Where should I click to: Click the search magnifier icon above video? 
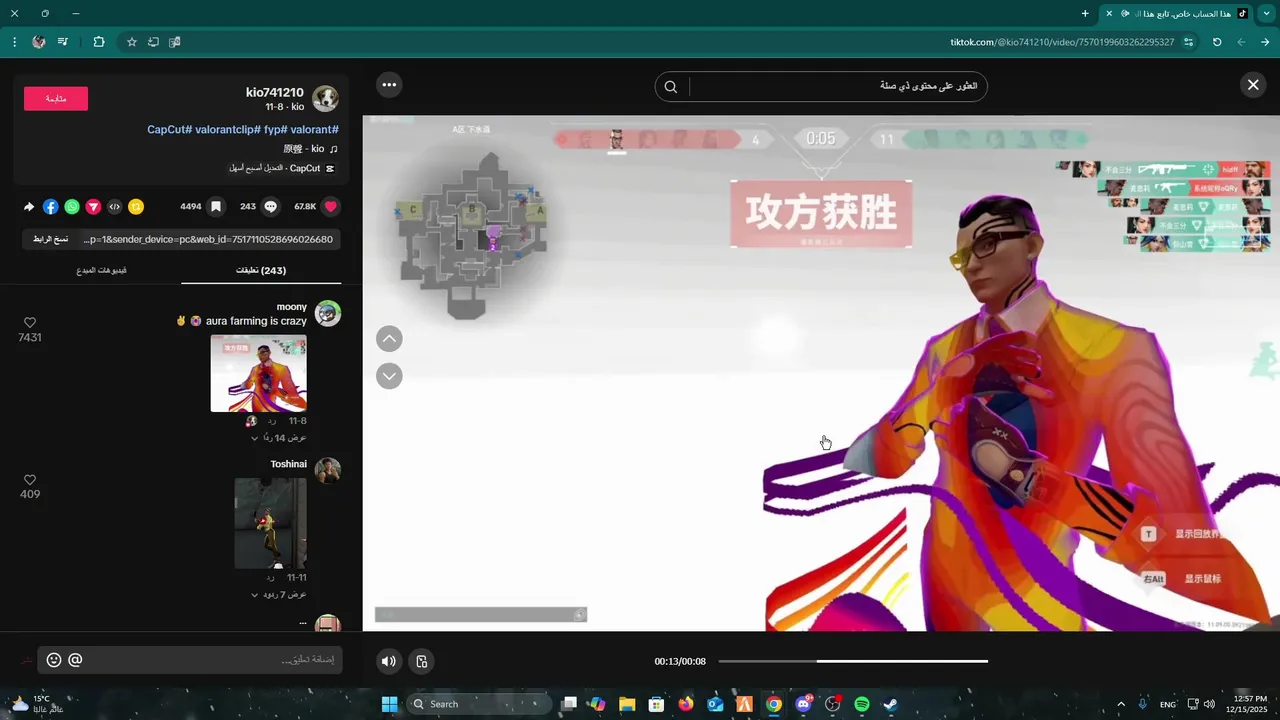tap(671, 86)
